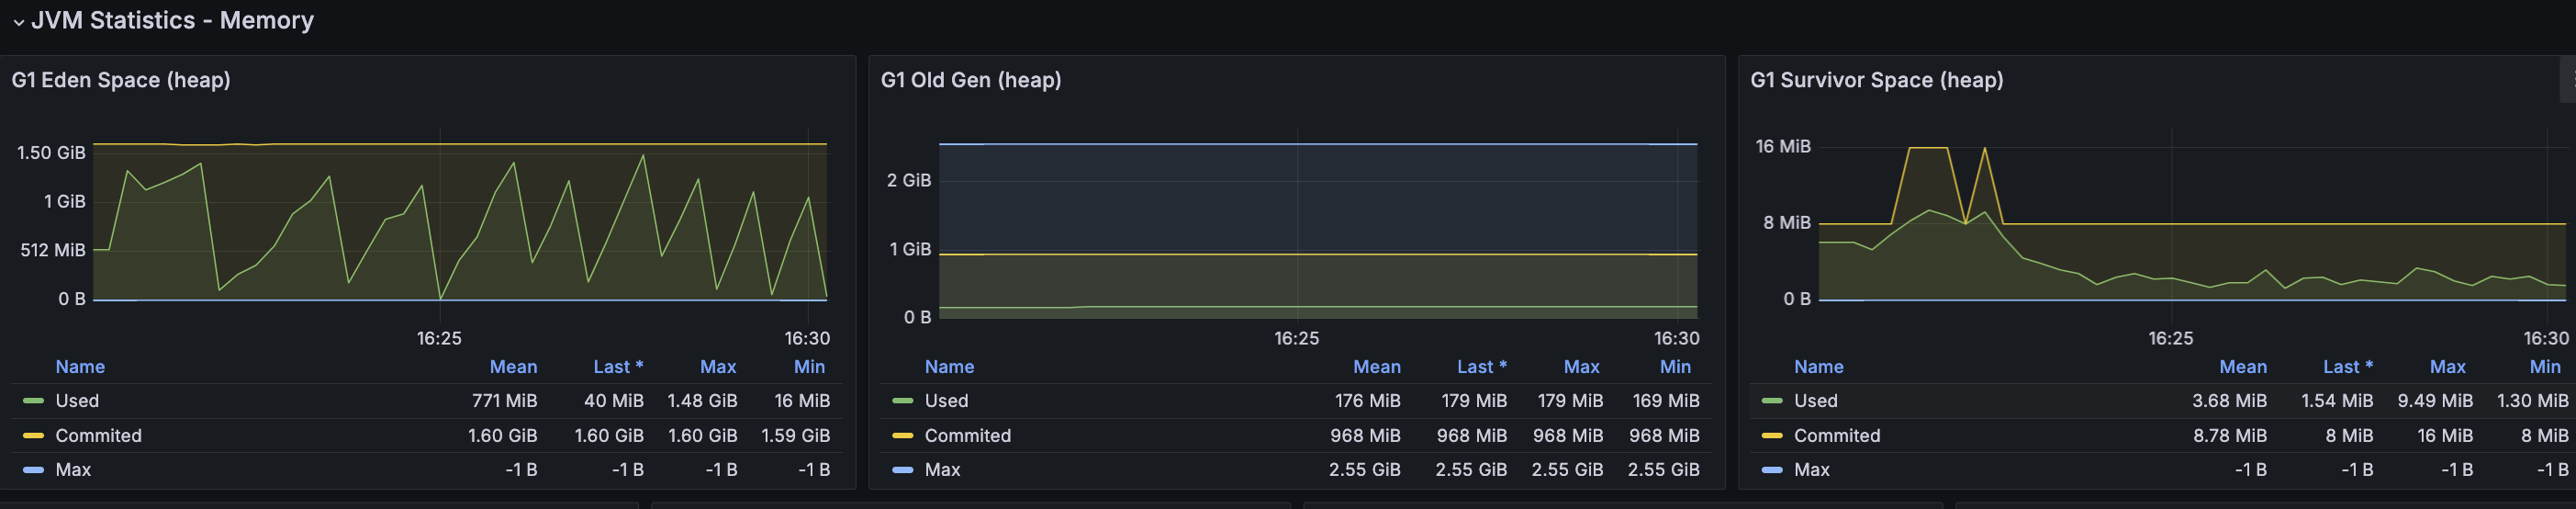Click yellow Commited color swatch in Old Gen legend

click(x=903, y=436)
